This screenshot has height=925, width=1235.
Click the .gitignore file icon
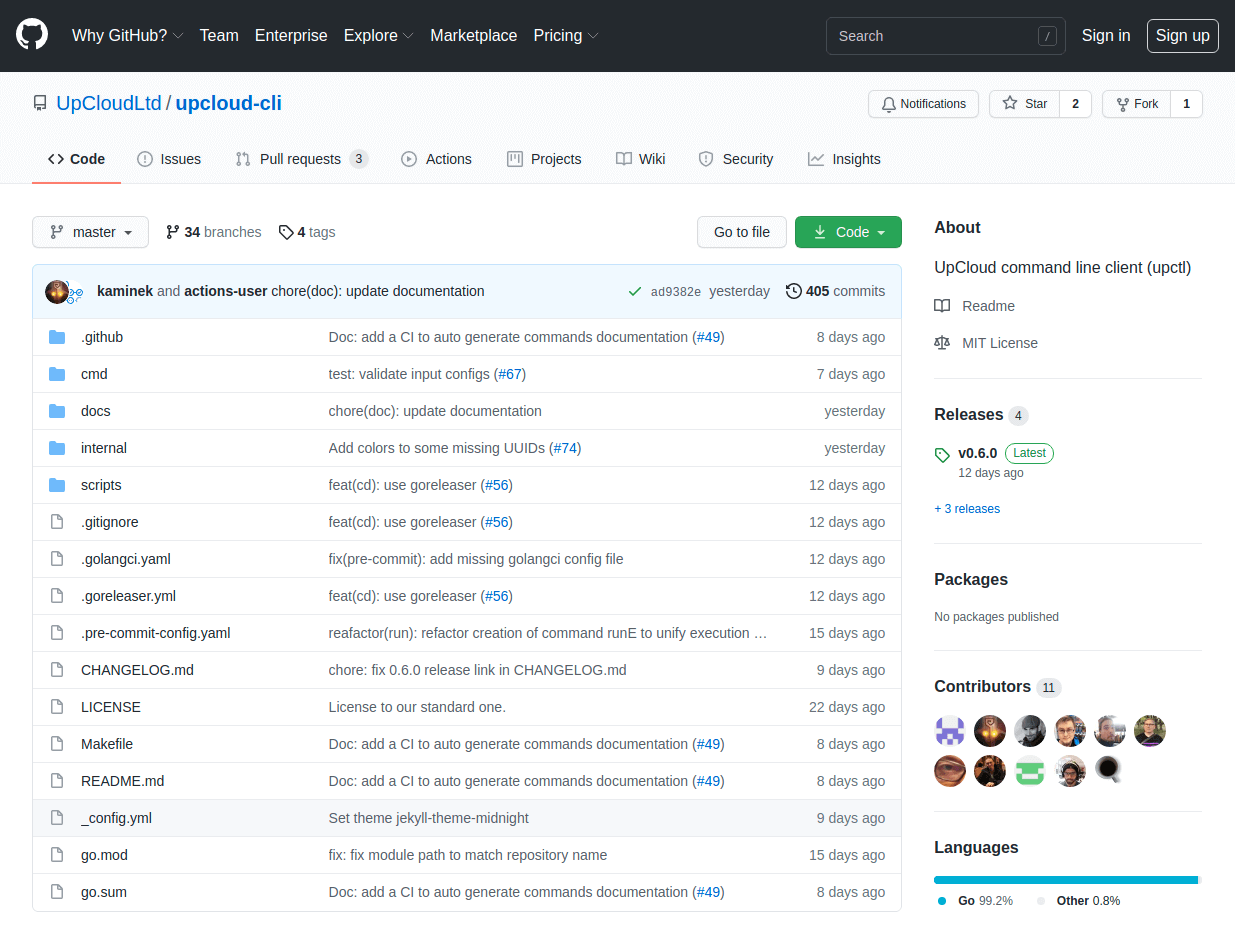[x=57, y=522]
